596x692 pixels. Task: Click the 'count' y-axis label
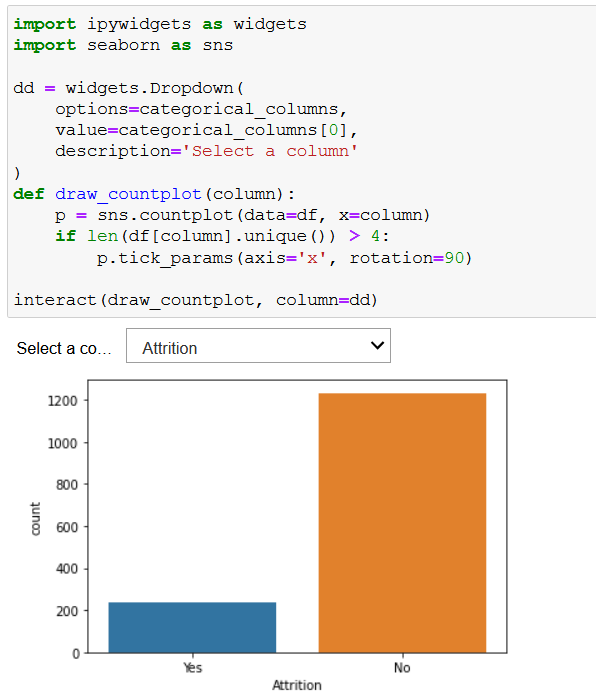pyautogui.click(x=35, y=519)
